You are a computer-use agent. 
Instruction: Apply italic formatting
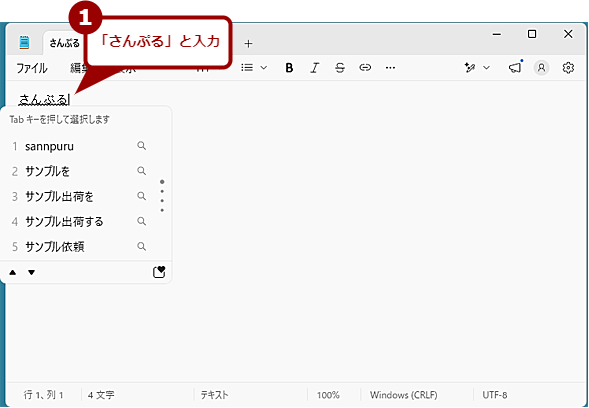[x=314, y=68]
